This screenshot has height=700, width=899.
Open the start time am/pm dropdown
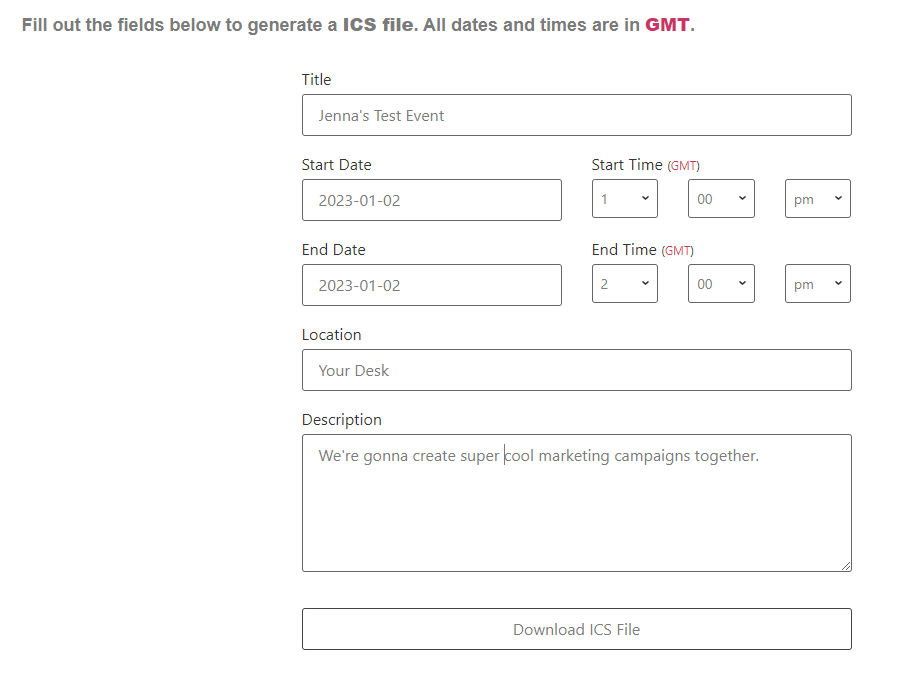pyautogui.click(x=817, y=198)
